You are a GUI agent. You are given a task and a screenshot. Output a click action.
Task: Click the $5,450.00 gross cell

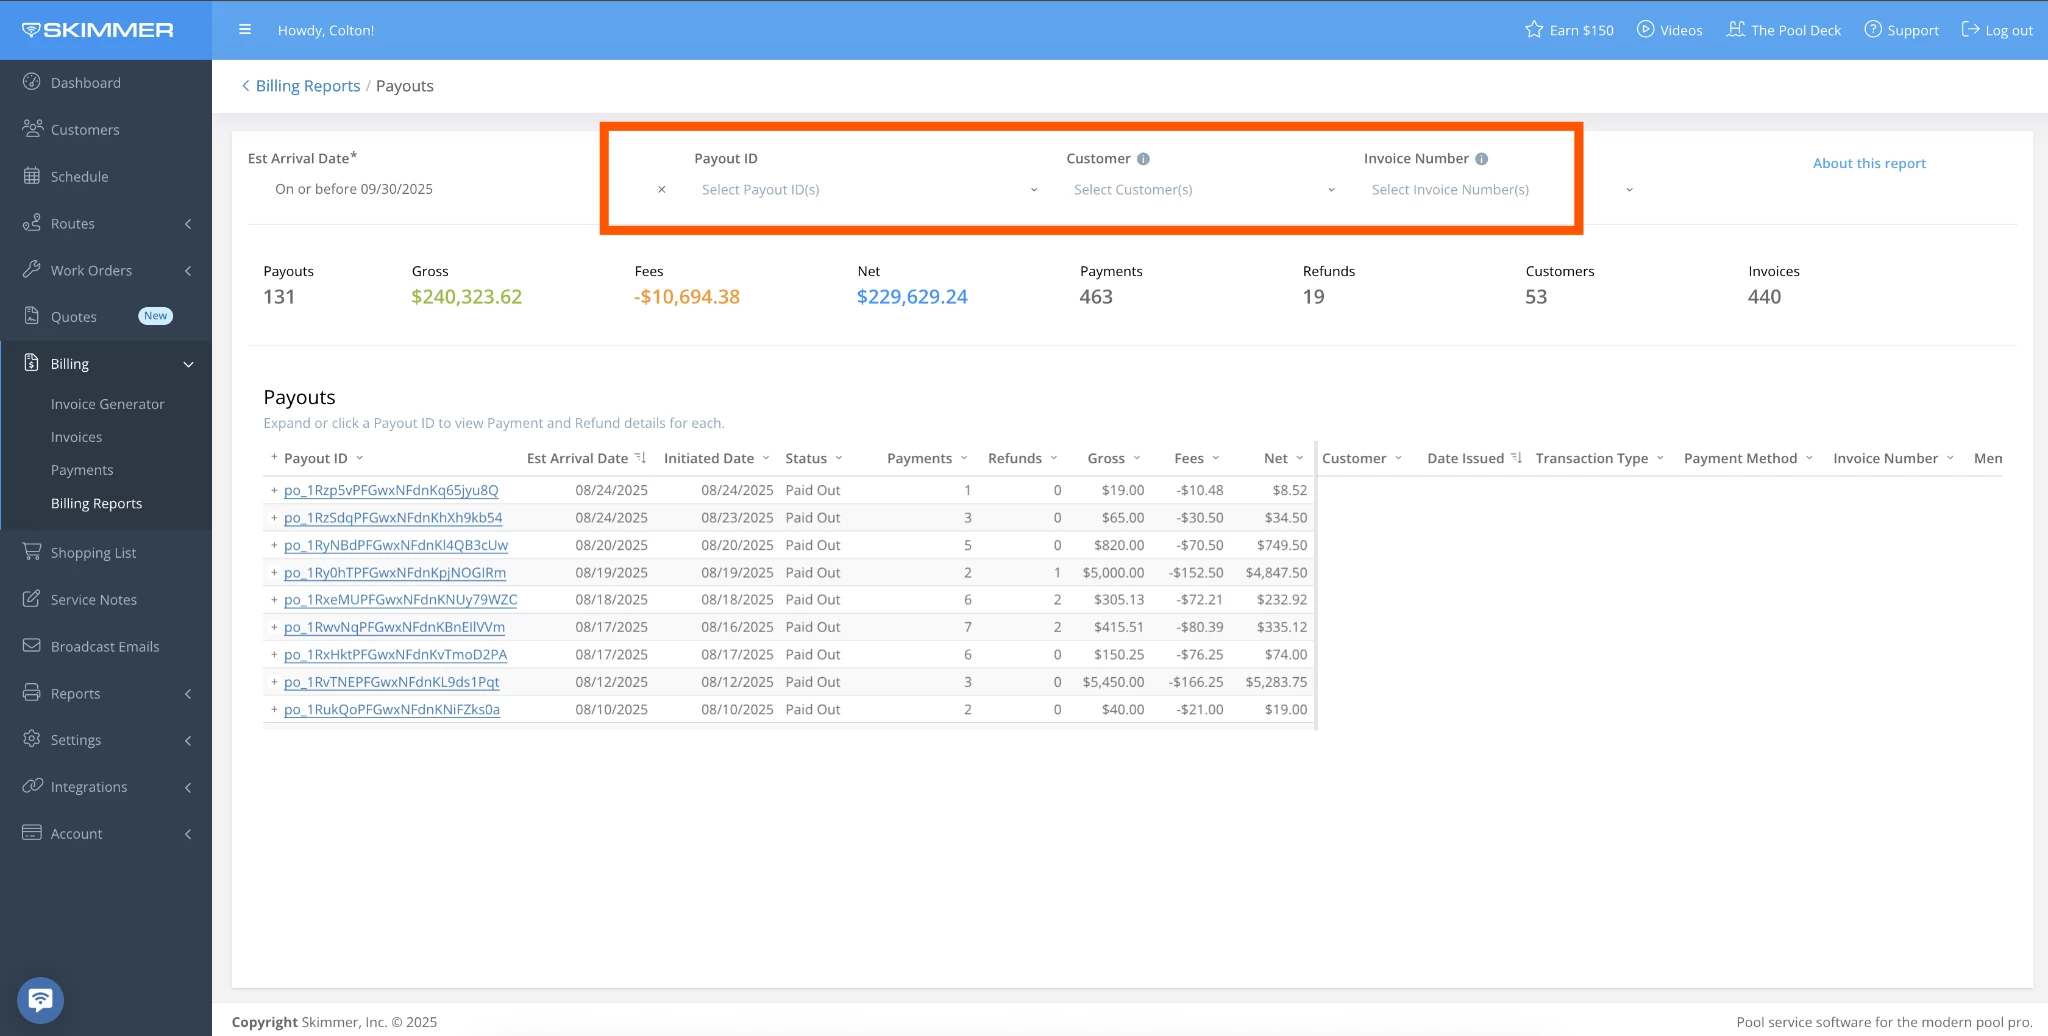point(1113,682)
